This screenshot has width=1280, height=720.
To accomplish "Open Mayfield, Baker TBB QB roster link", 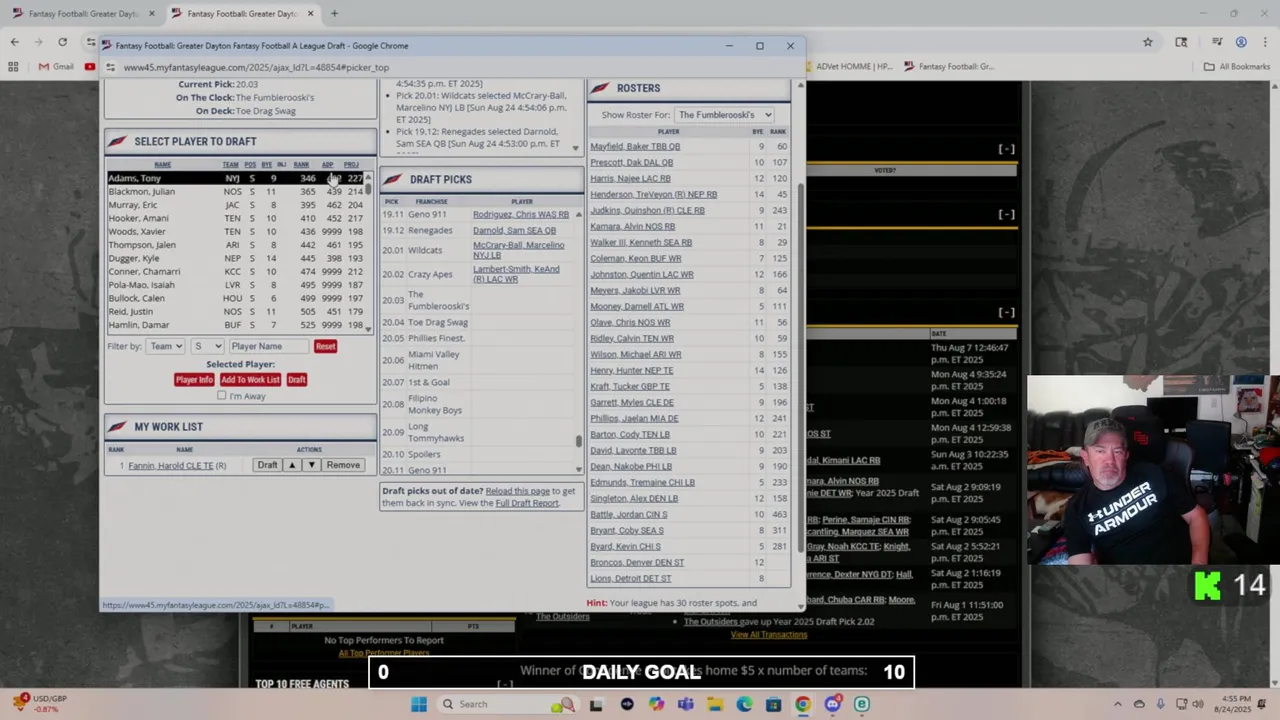I will 635,147.
